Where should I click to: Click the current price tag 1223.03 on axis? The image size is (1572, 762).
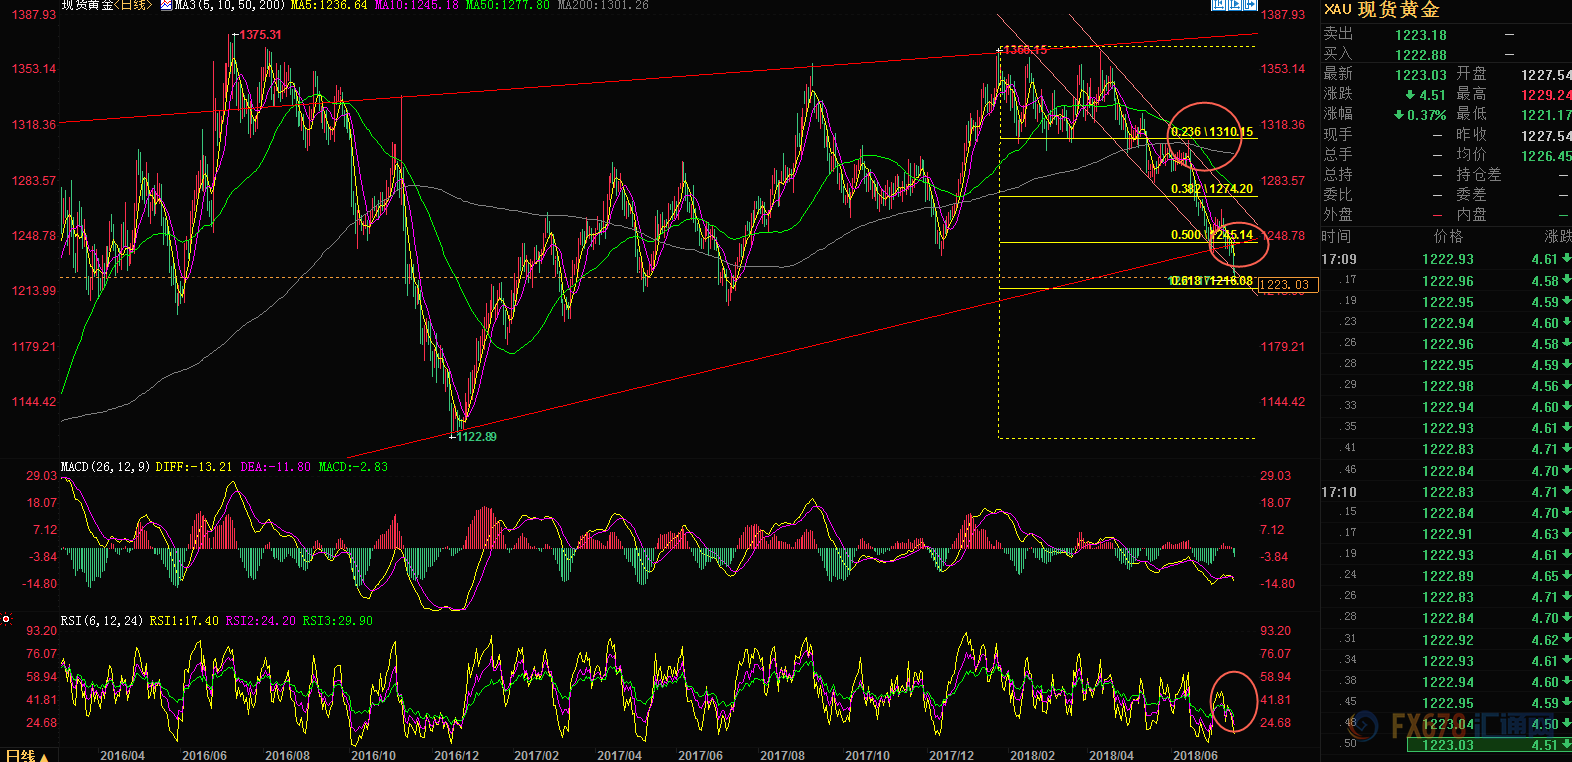click(1288, 285)
